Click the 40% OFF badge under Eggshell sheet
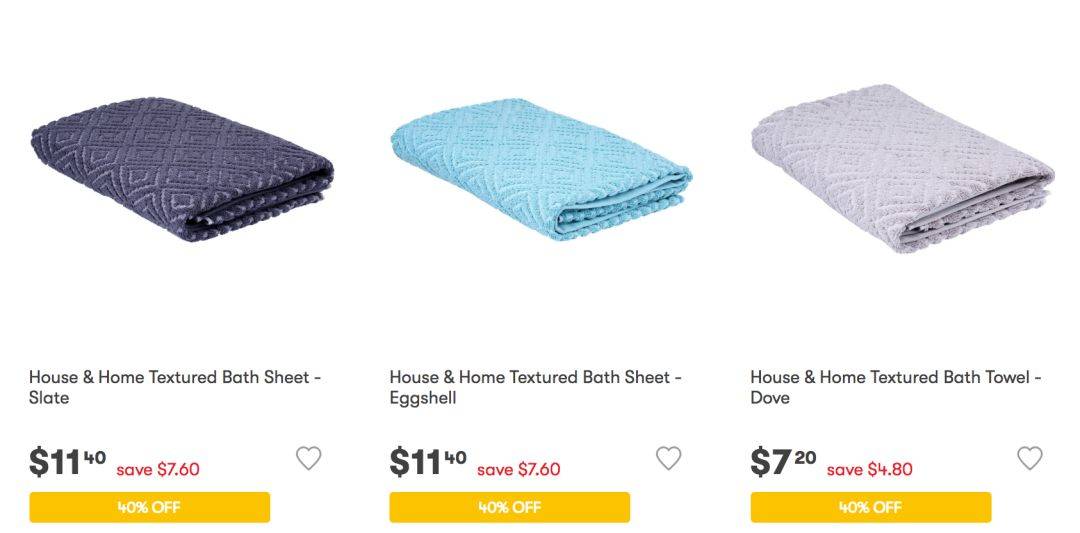The width and height of the screenshot is (1080, 533). coord(510,508)
